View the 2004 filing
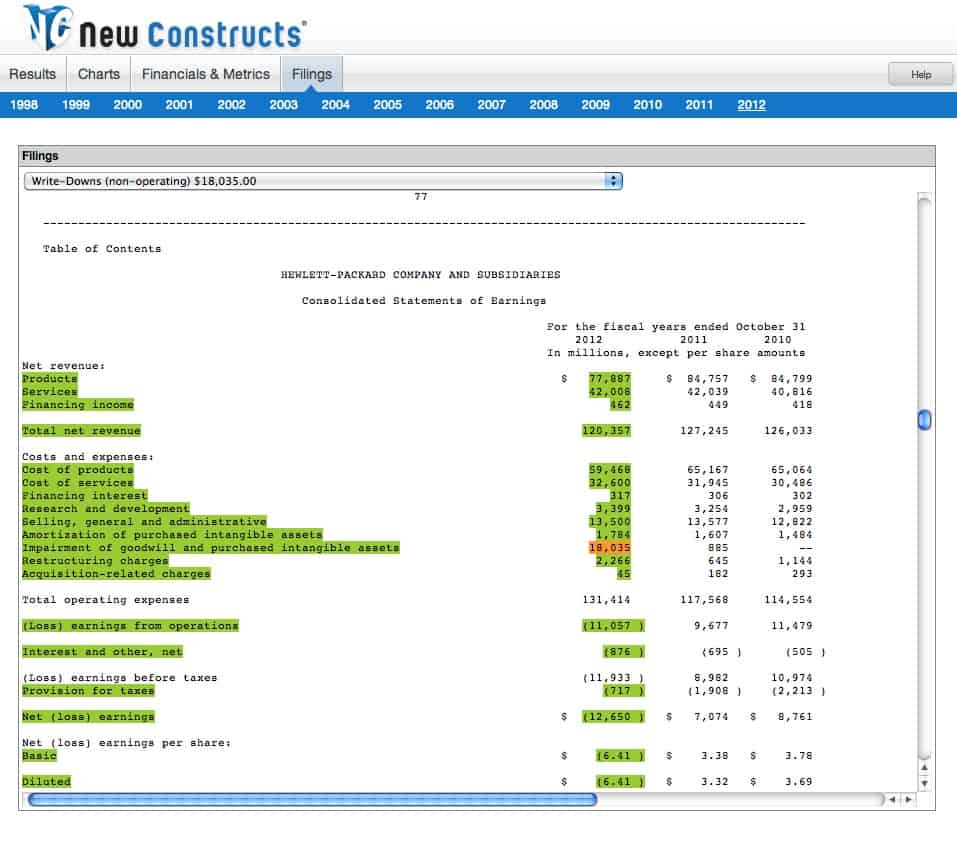Viewport: 957px width, 846px height. pyautogui.click(x=336, y=105)
